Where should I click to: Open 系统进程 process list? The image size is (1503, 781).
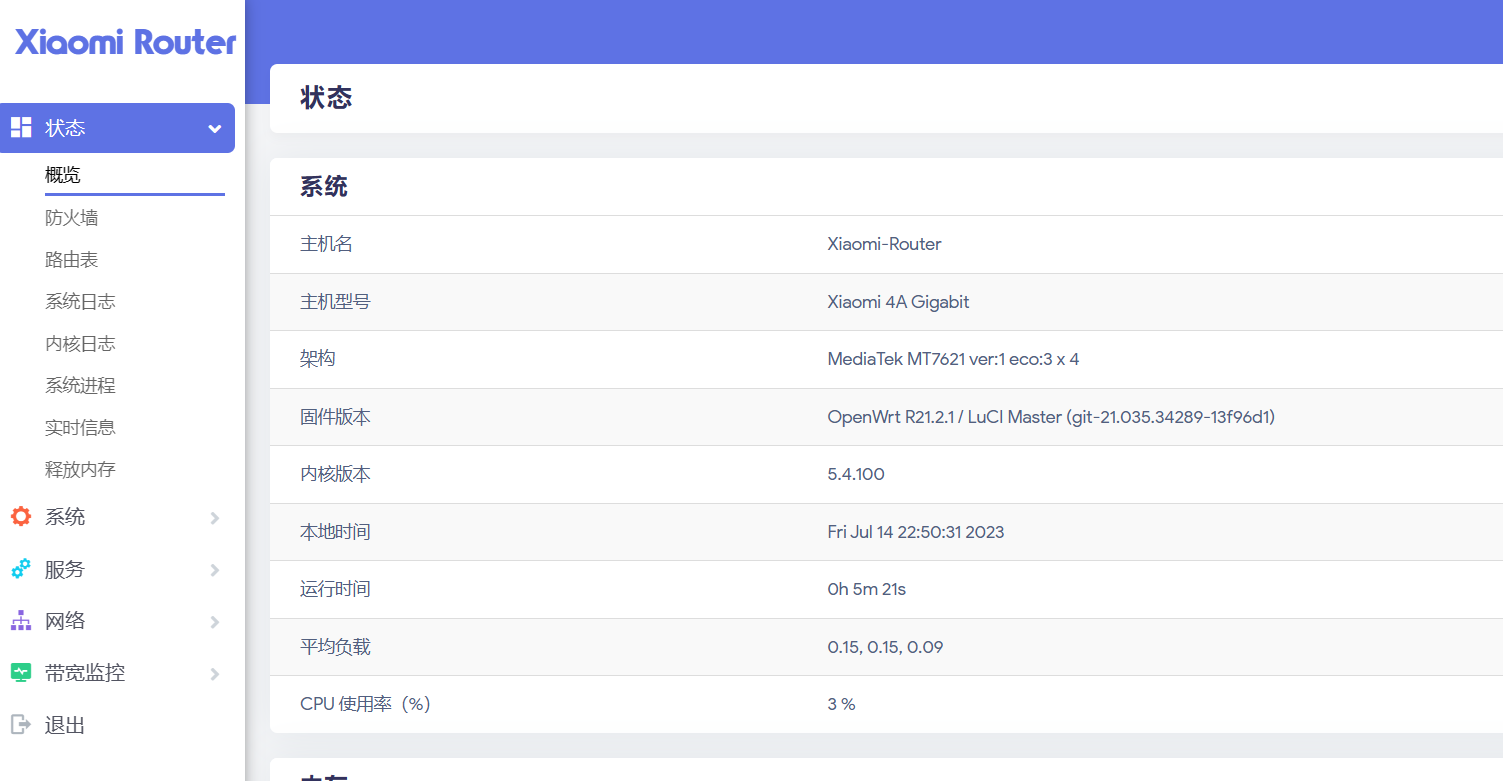[x=80, y=386]
